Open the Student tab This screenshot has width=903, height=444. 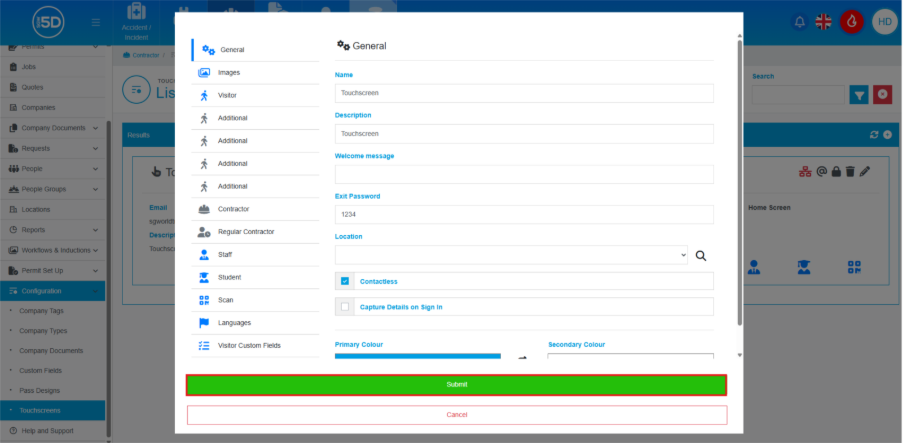255,278
